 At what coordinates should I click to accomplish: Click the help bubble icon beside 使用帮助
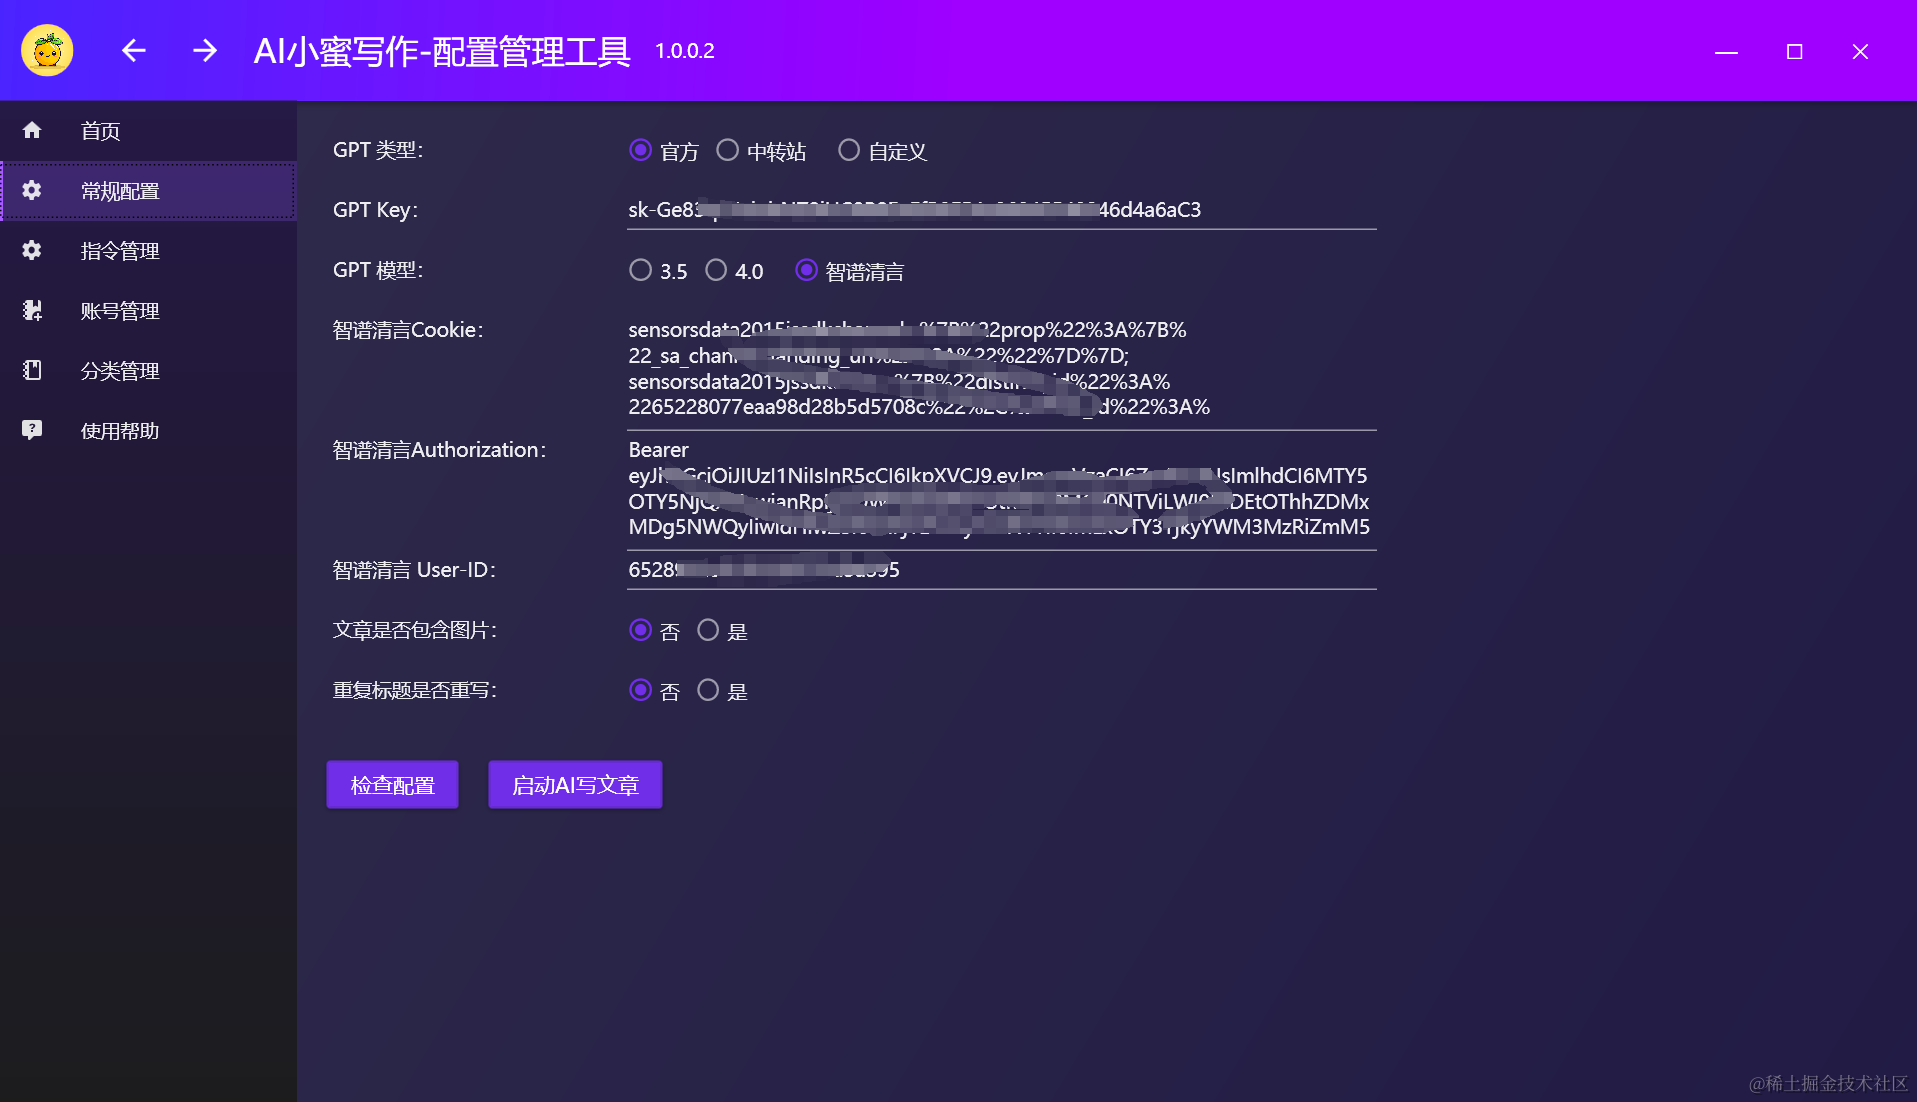click(x=32, y=430)
